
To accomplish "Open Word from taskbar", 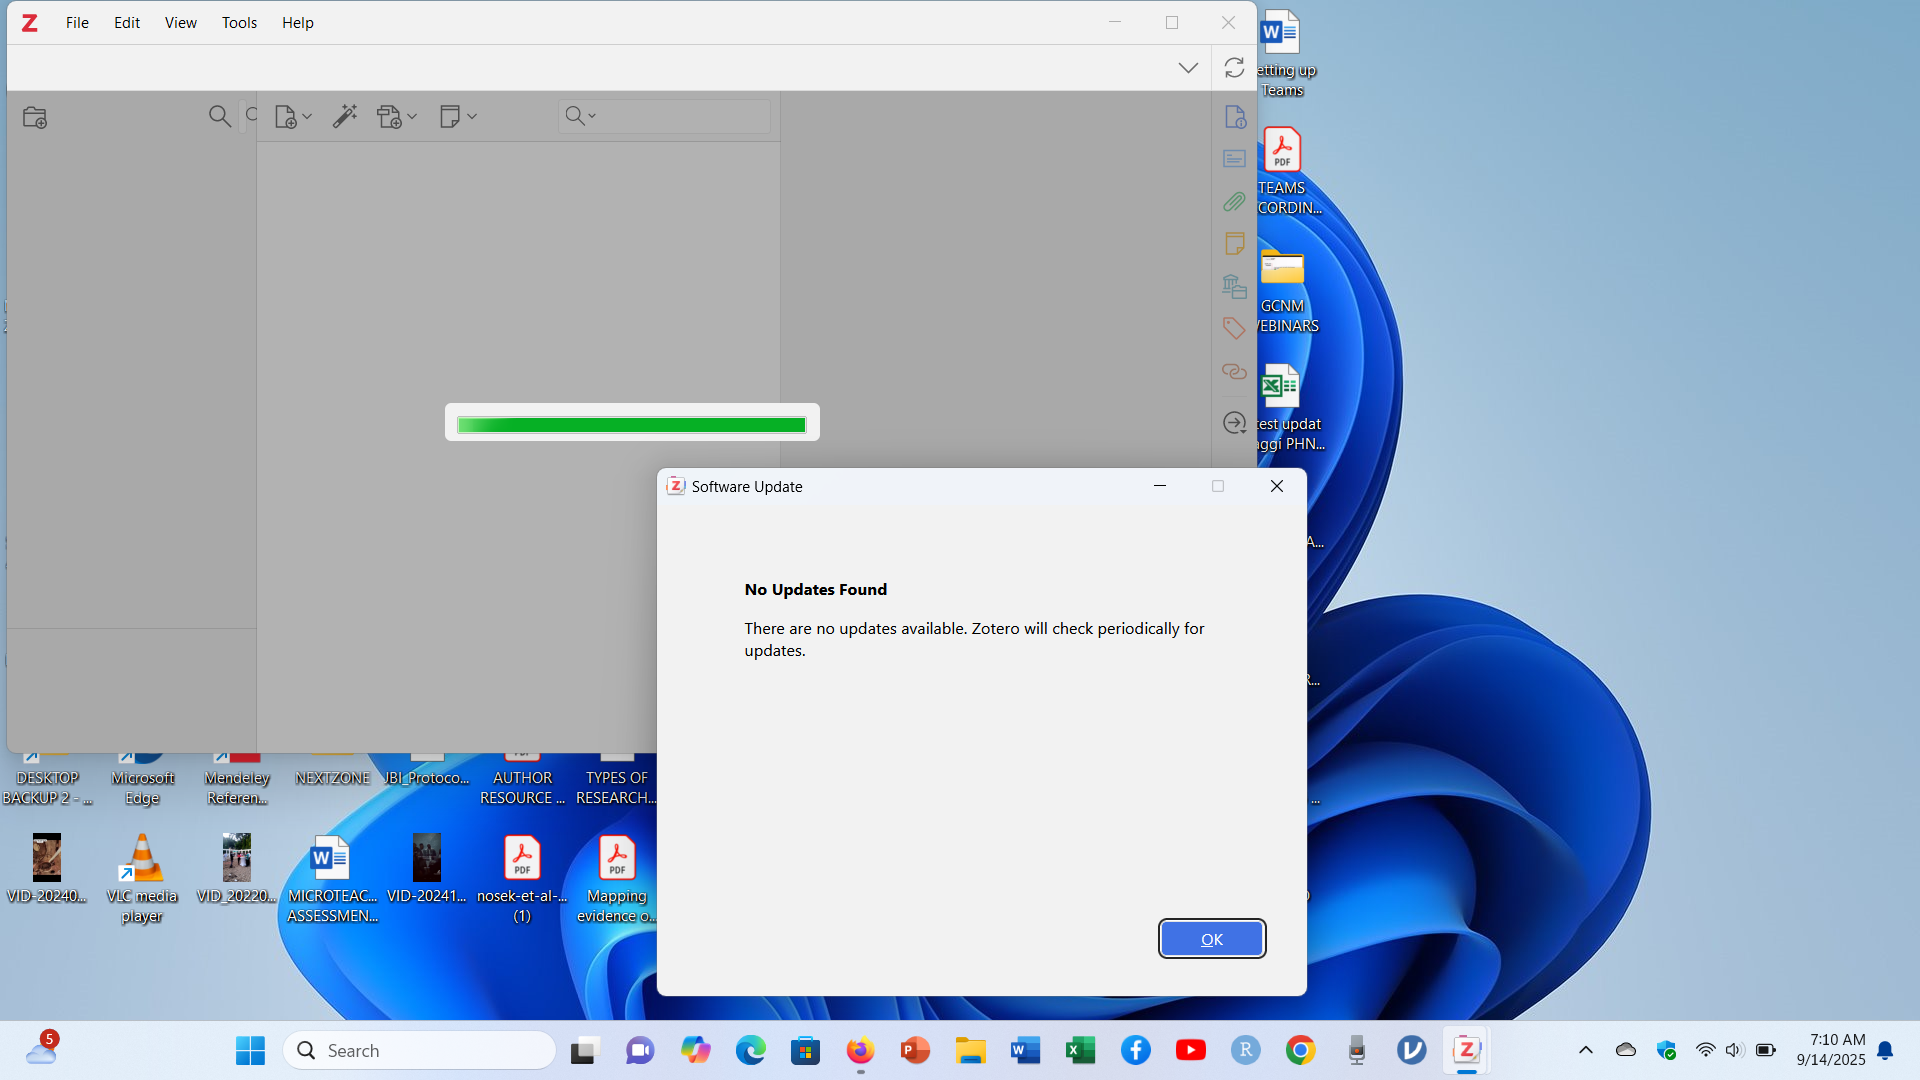I will coord(1025,1050).
